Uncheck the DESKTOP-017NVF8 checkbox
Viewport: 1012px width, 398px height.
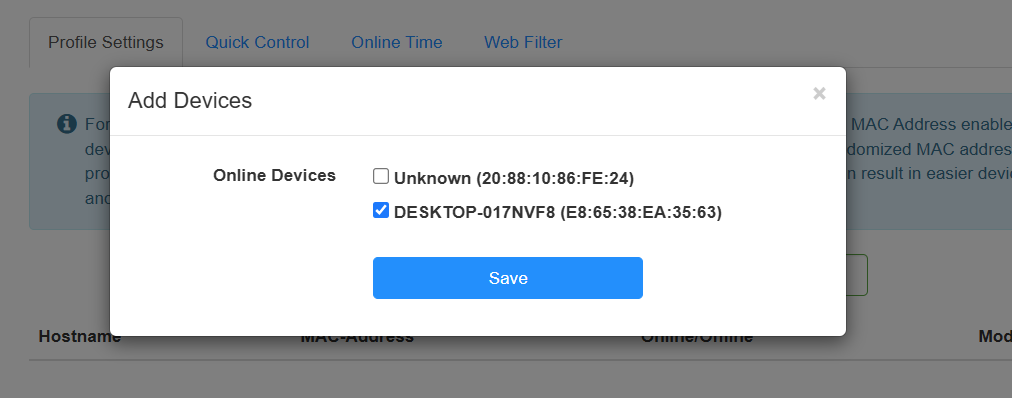pyautogui.click(x=381, y=210)
